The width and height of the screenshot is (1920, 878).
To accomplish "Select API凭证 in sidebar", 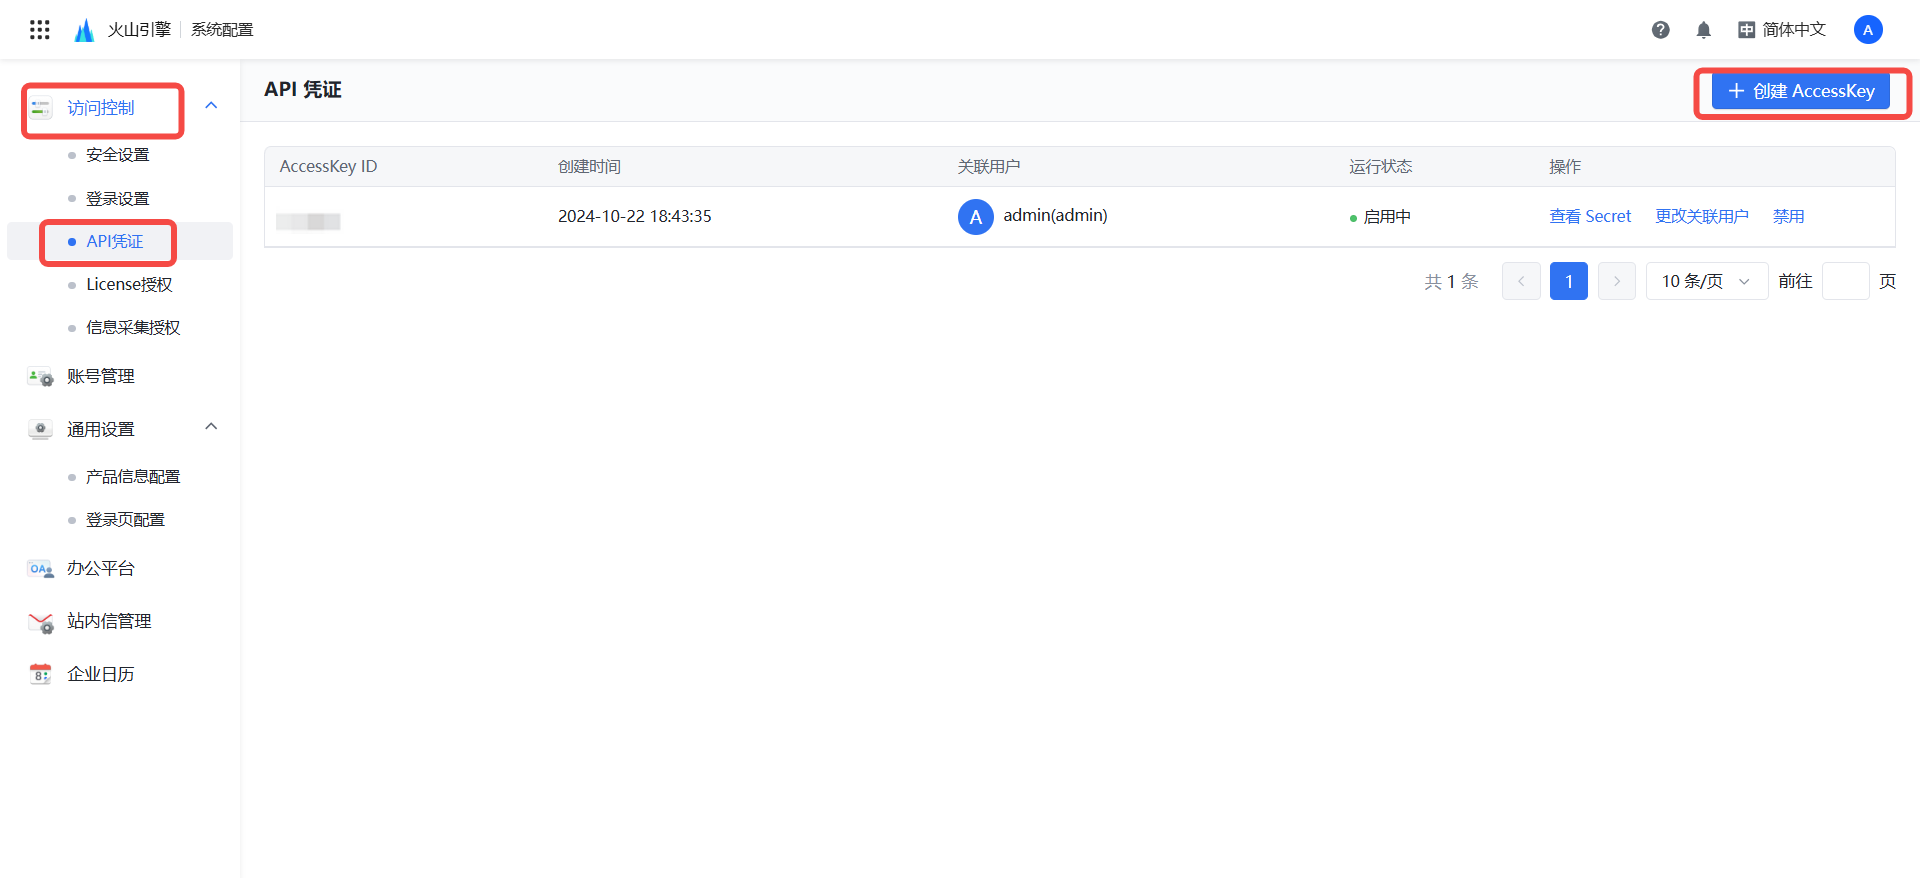I will pyautogui.click(x=115, y=242).
